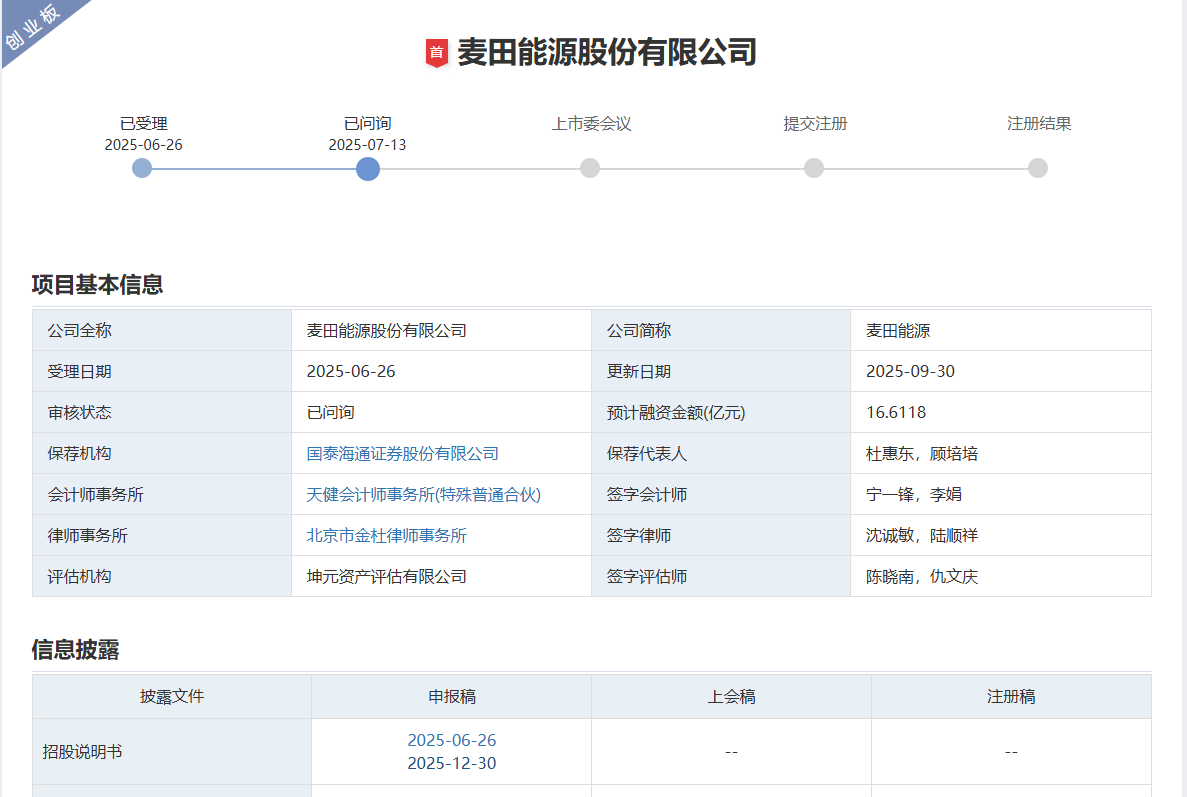The width and height of the screenshot is (1187, 797).
Task: Click the 申报稿 column header
Action: 452,696
